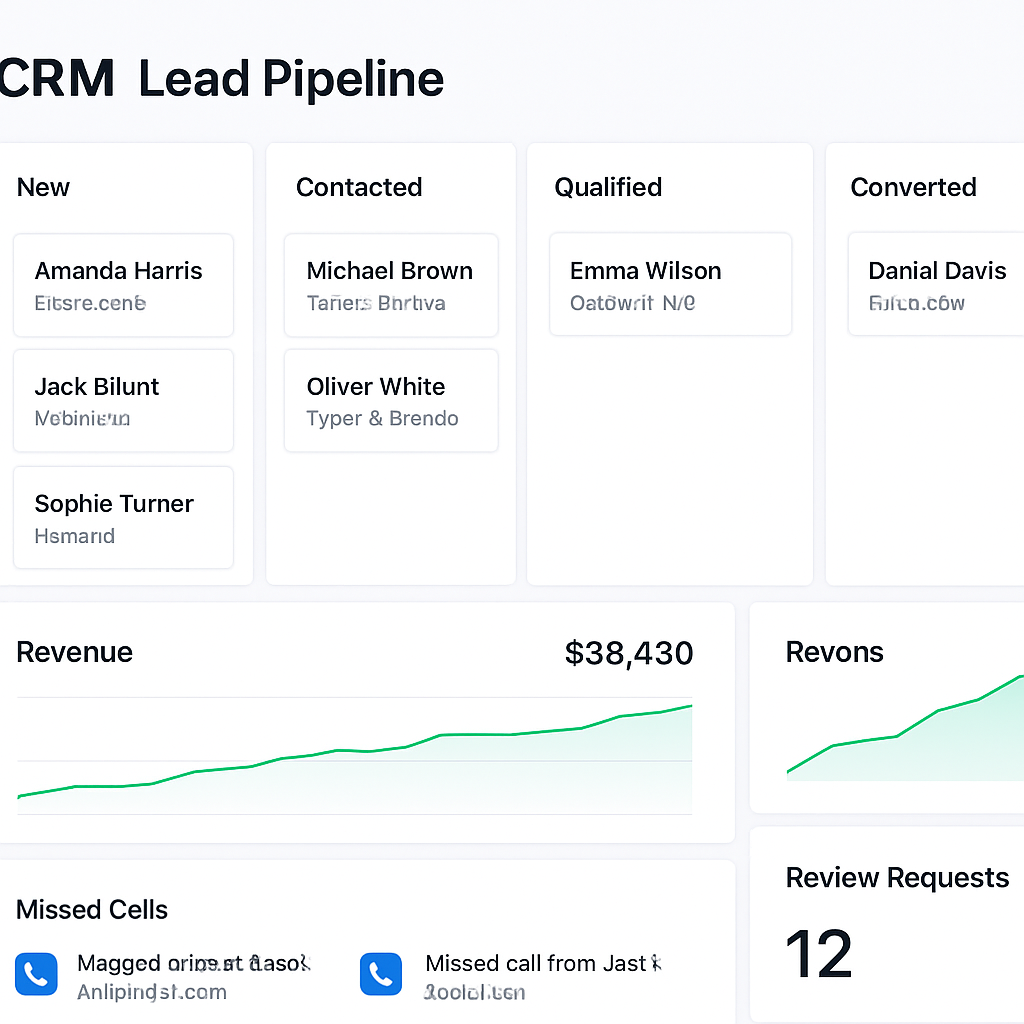Click the Missed Cells section heading

(92, 910)
